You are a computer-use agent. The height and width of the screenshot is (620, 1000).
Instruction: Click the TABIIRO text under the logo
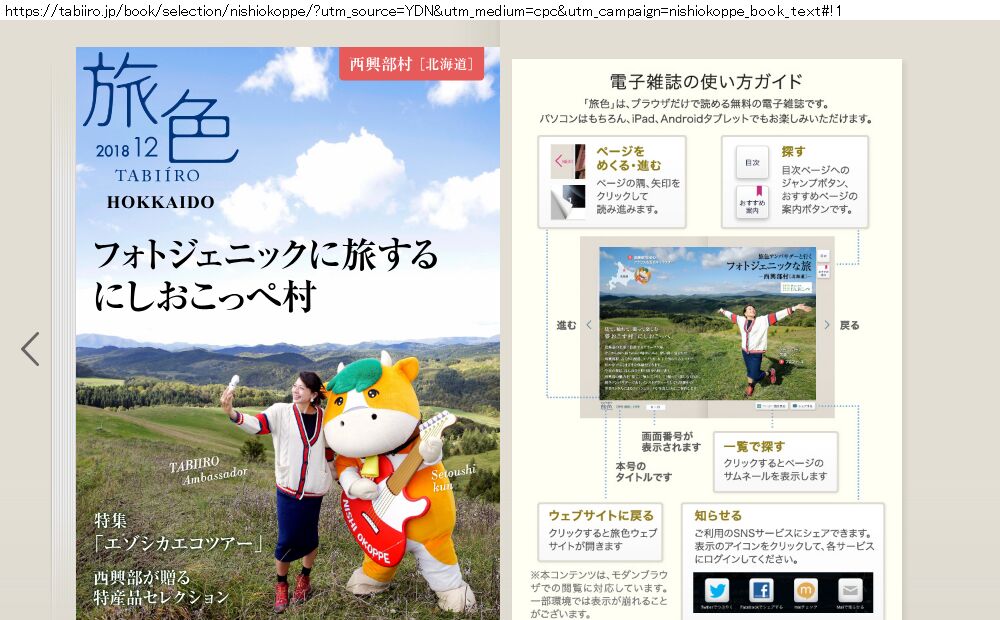158,175
